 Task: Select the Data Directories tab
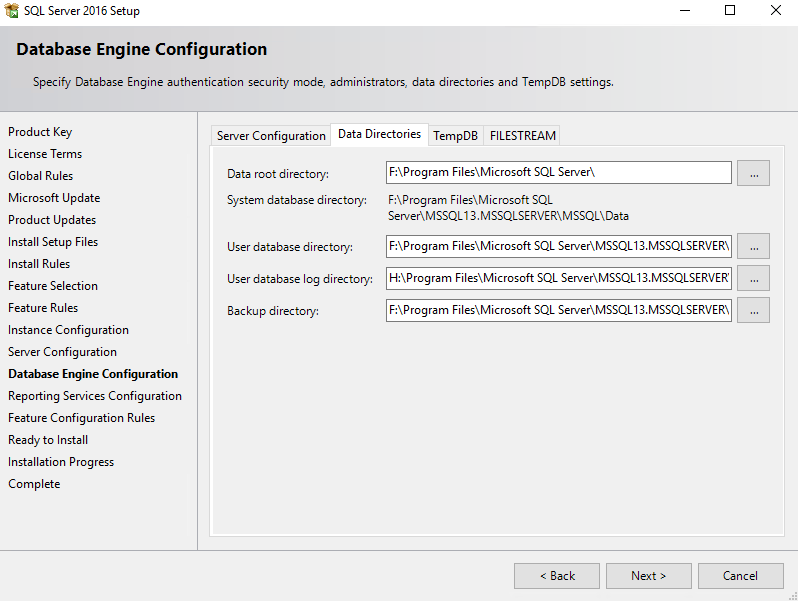379,134
